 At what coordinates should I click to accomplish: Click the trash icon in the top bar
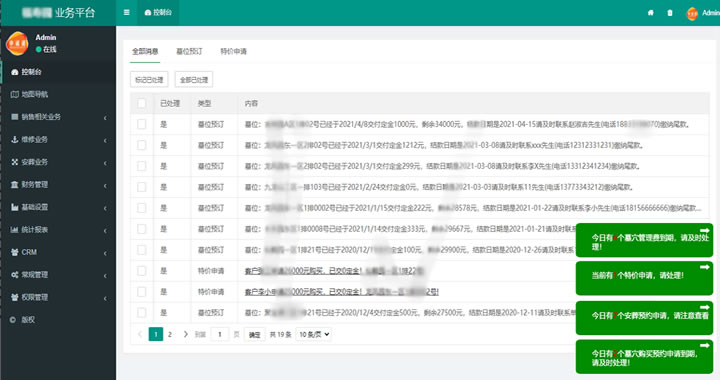coord(670,13)
